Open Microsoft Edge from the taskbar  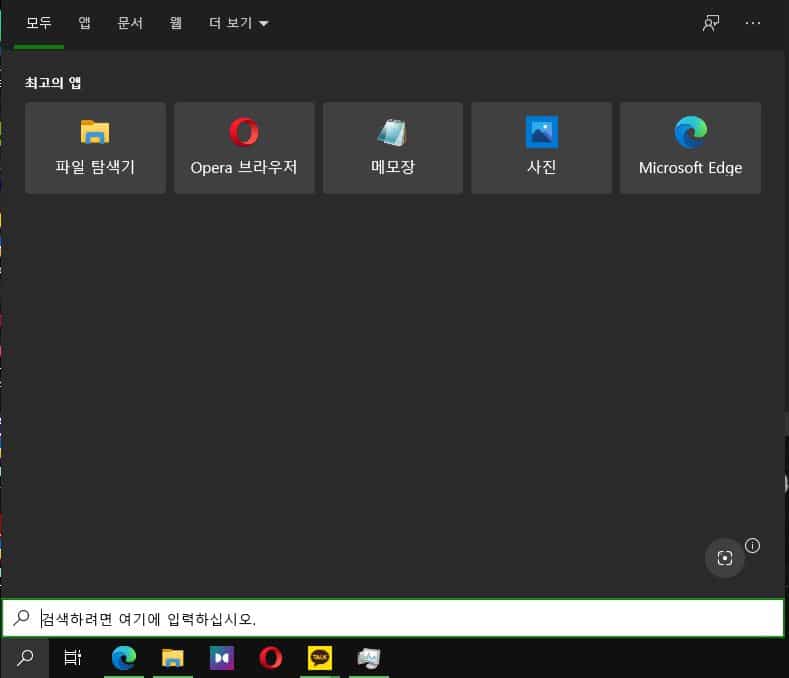coord(124,657)
